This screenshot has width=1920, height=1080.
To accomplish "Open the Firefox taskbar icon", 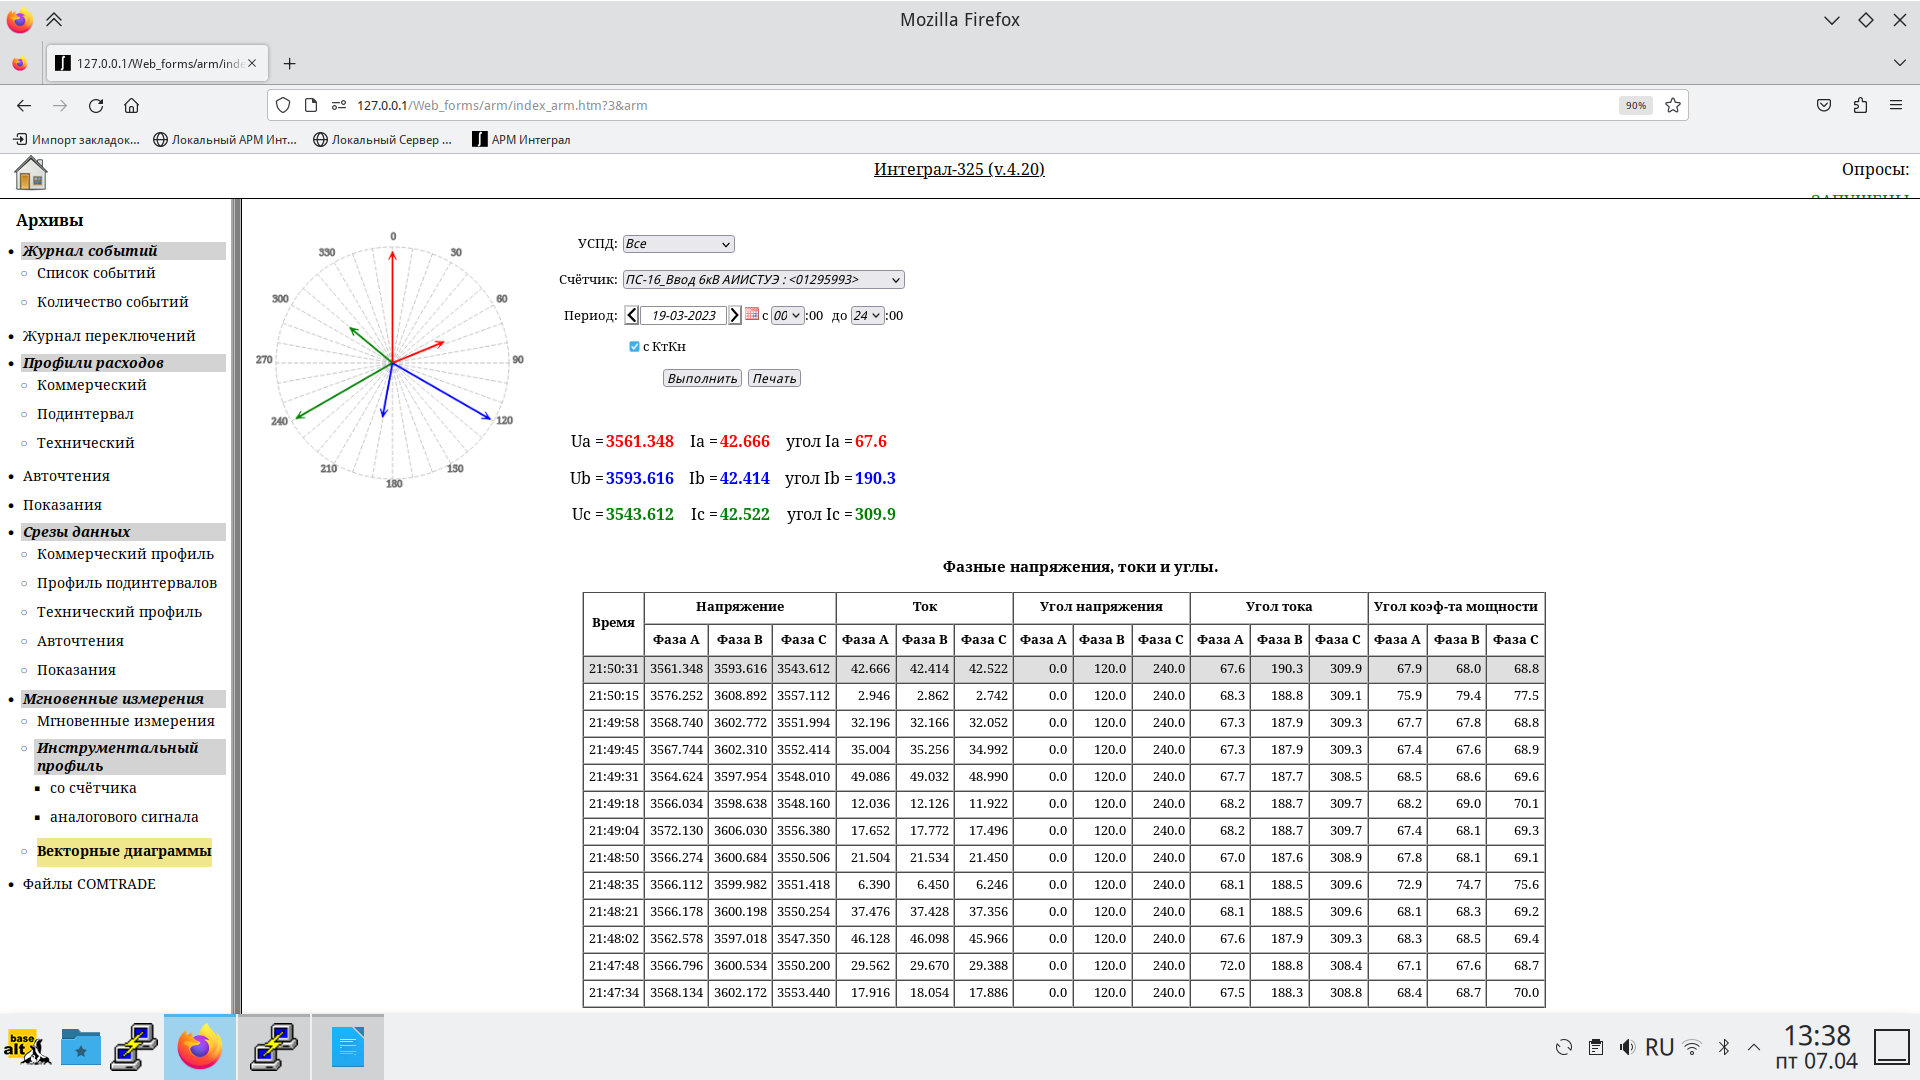I will point(200,1047).
